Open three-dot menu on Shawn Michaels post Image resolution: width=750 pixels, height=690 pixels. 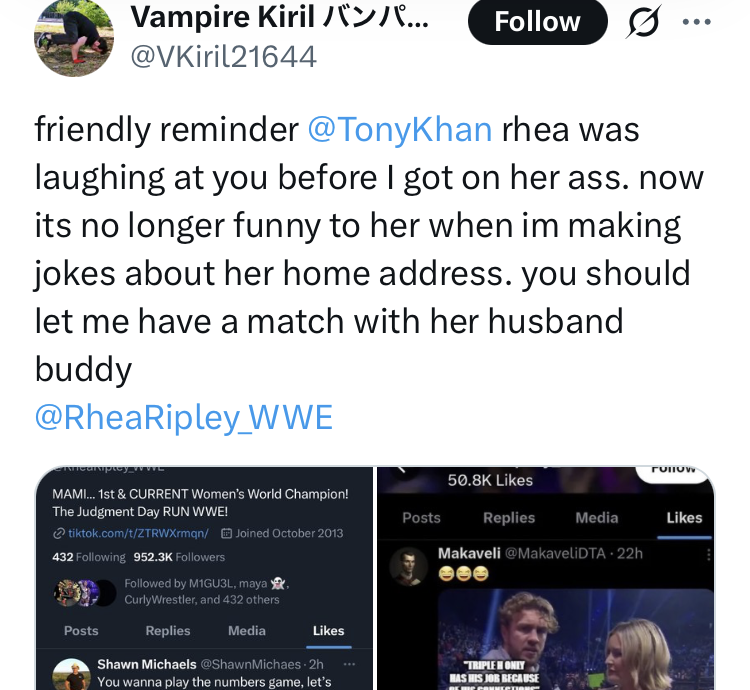coord(348,664)
